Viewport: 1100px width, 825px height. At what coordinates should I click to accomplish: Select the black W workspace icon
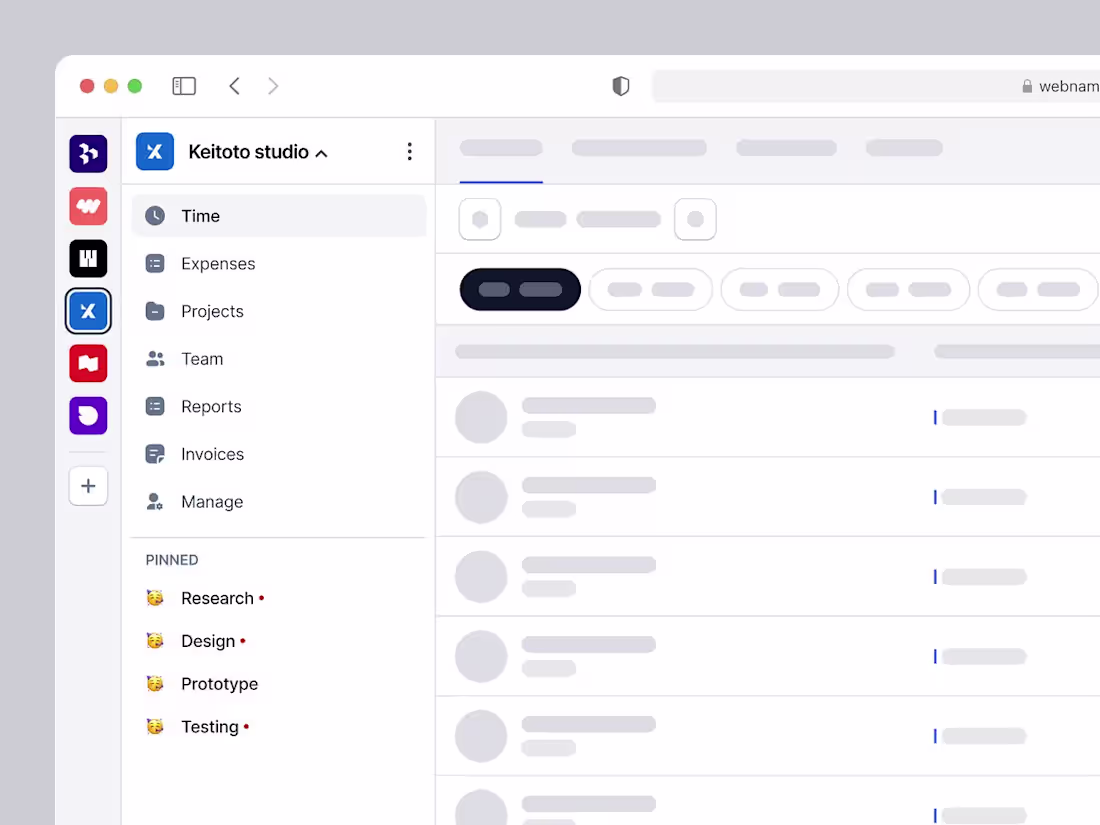tap(88, 258)
